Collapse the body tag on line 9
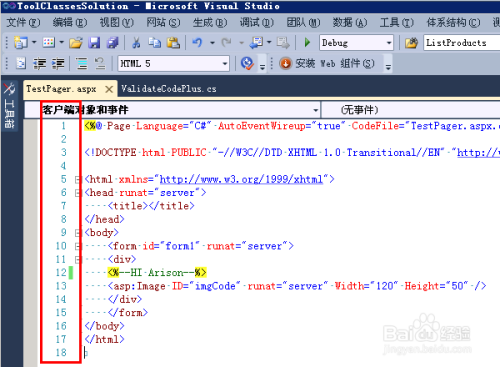Screen dimensions: 500x367 78,233
